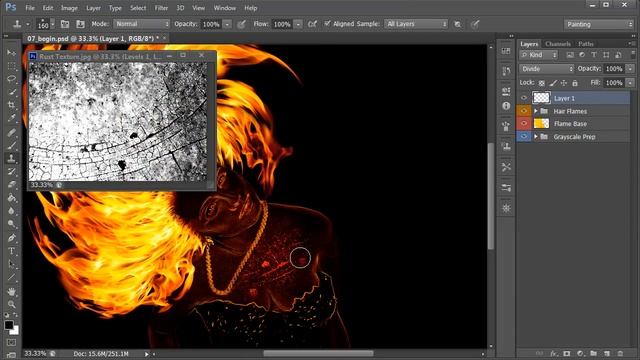Switch to the Channels tab
The width and height of the screenshot is (640, 360).
[558, 44]
